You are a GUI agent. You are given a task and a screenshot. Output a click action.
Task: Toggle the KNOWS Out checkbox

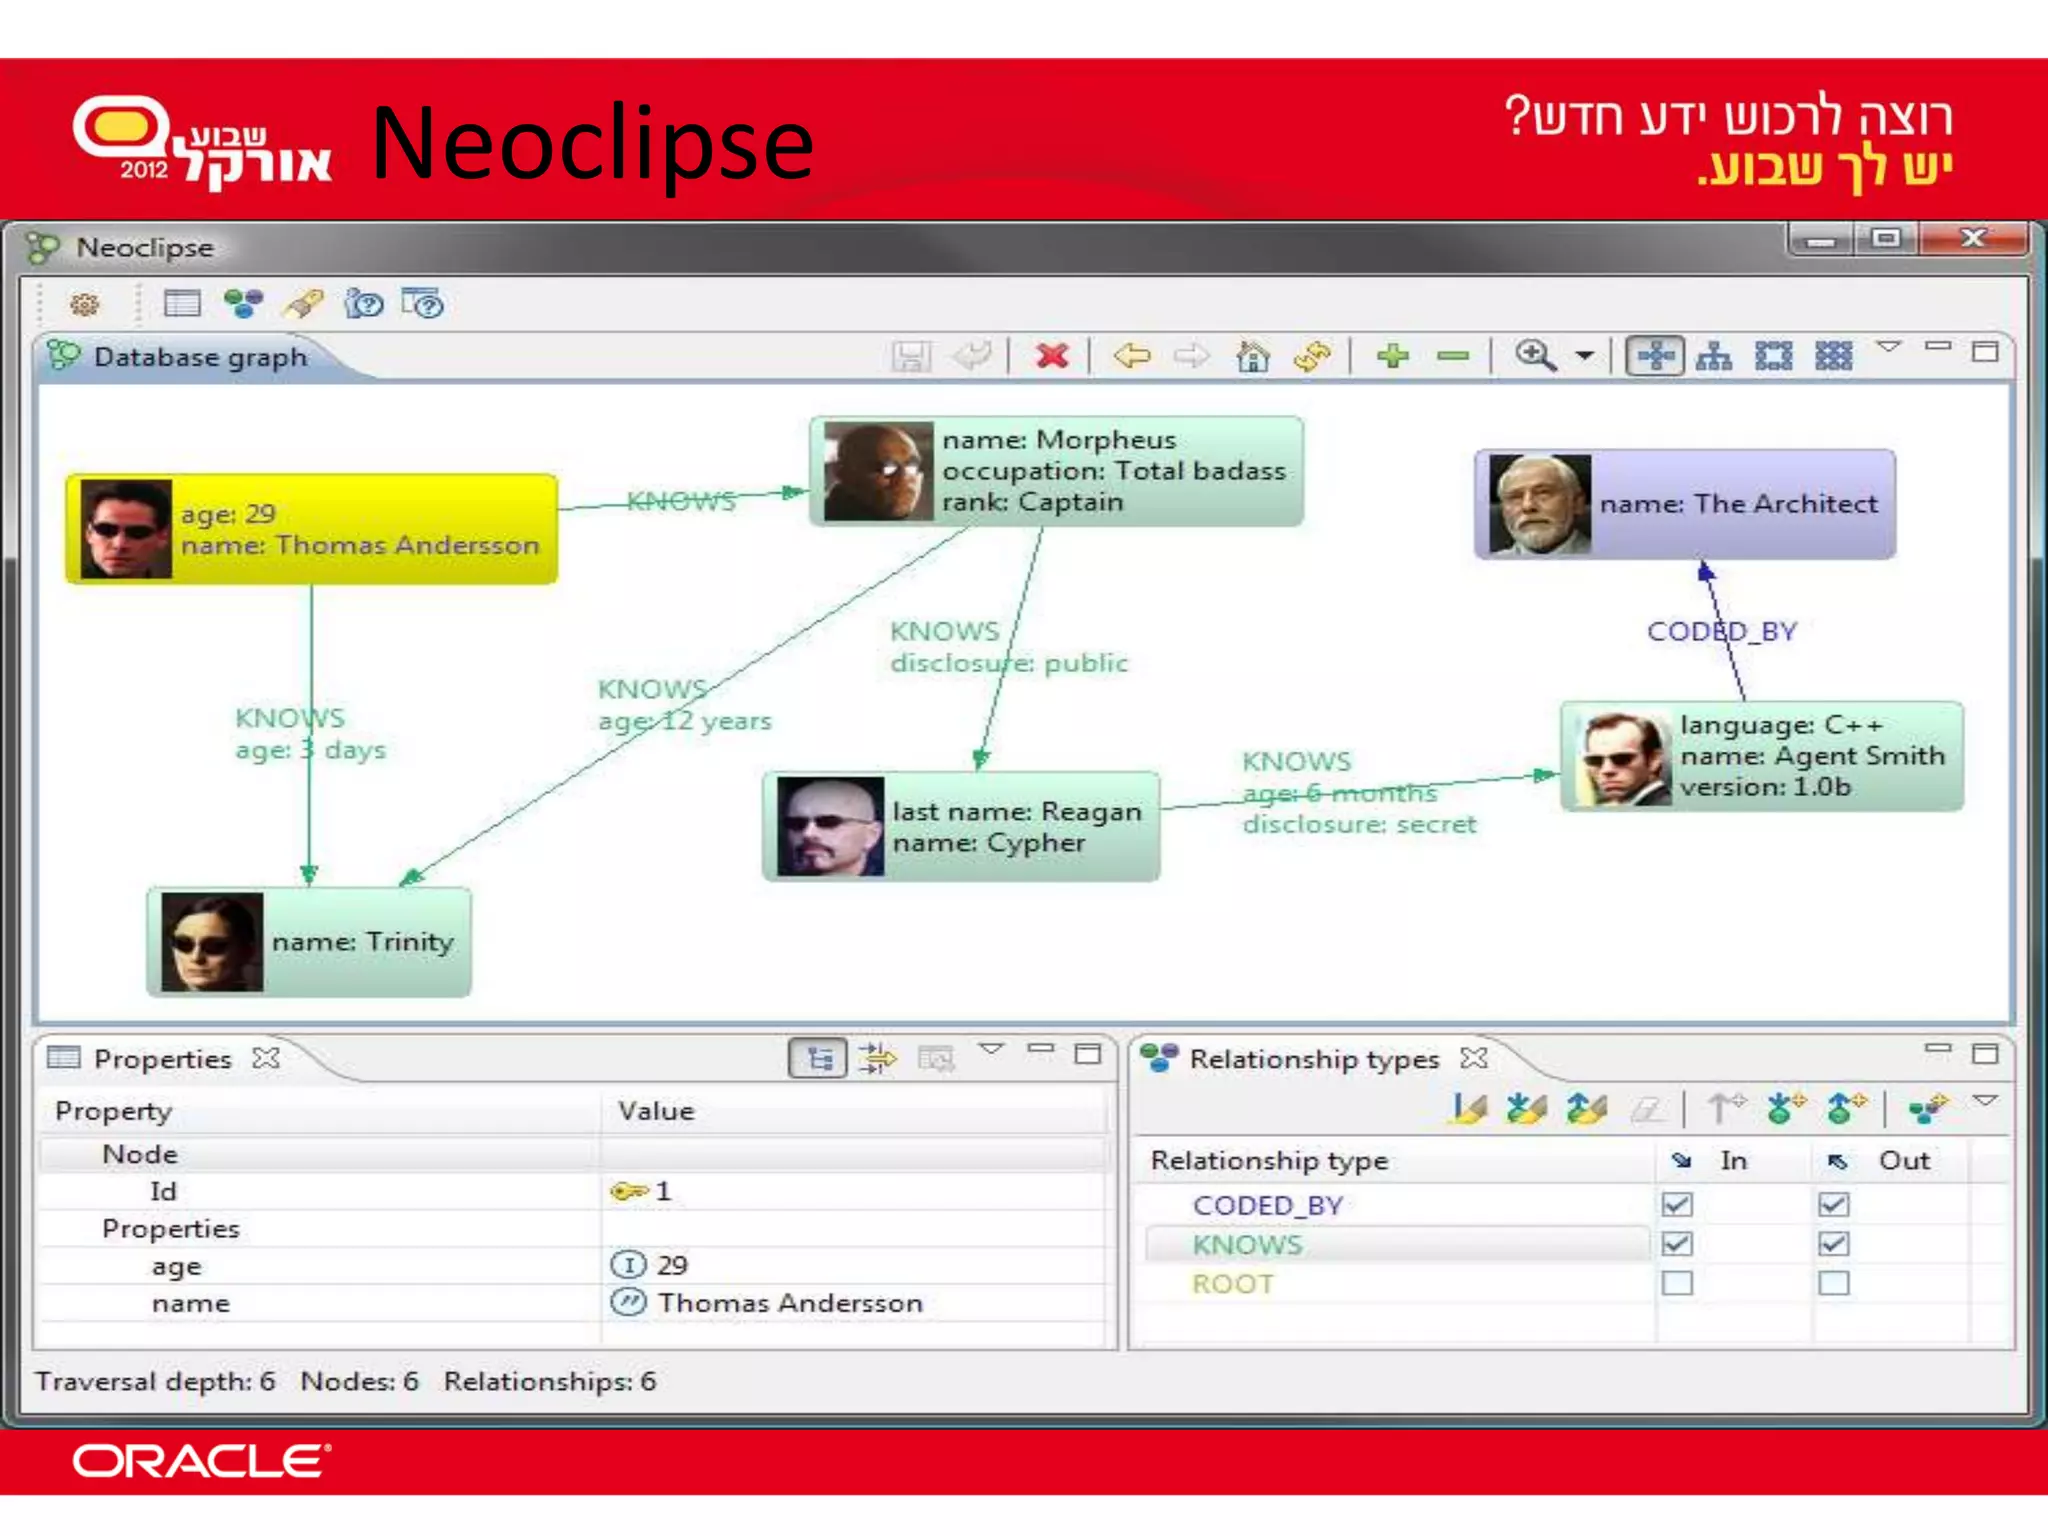(1834, 1244)
